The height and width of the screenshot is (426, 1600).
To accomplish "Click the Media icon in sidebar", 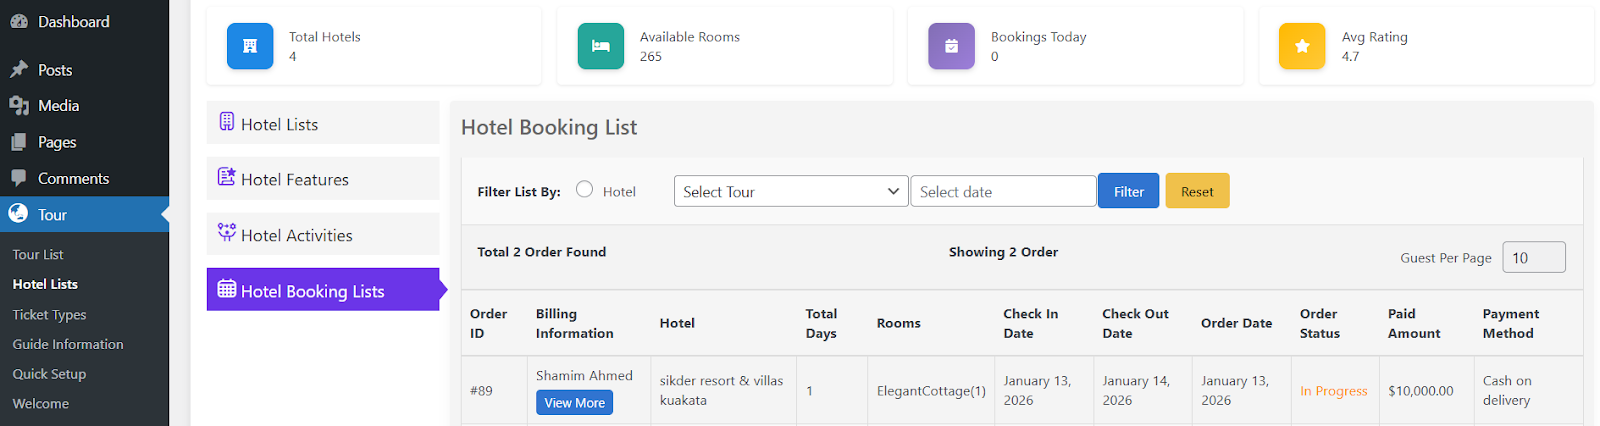I will (x=19, y=106).
